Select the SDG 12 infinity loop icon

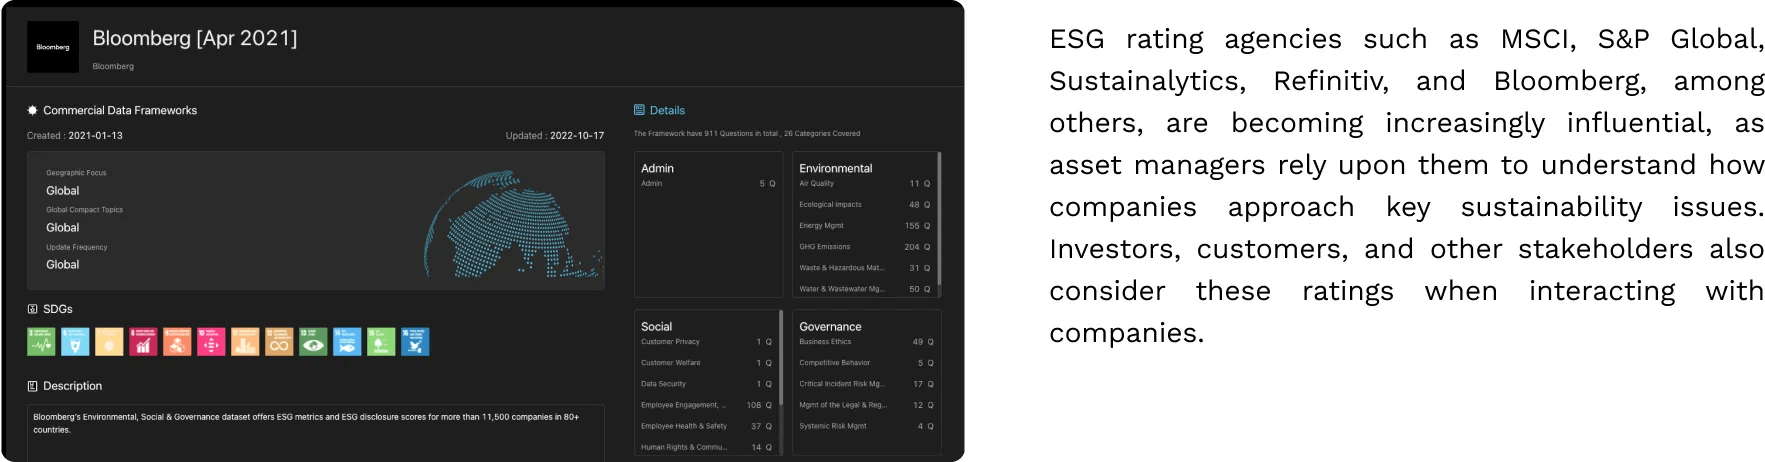279,342
